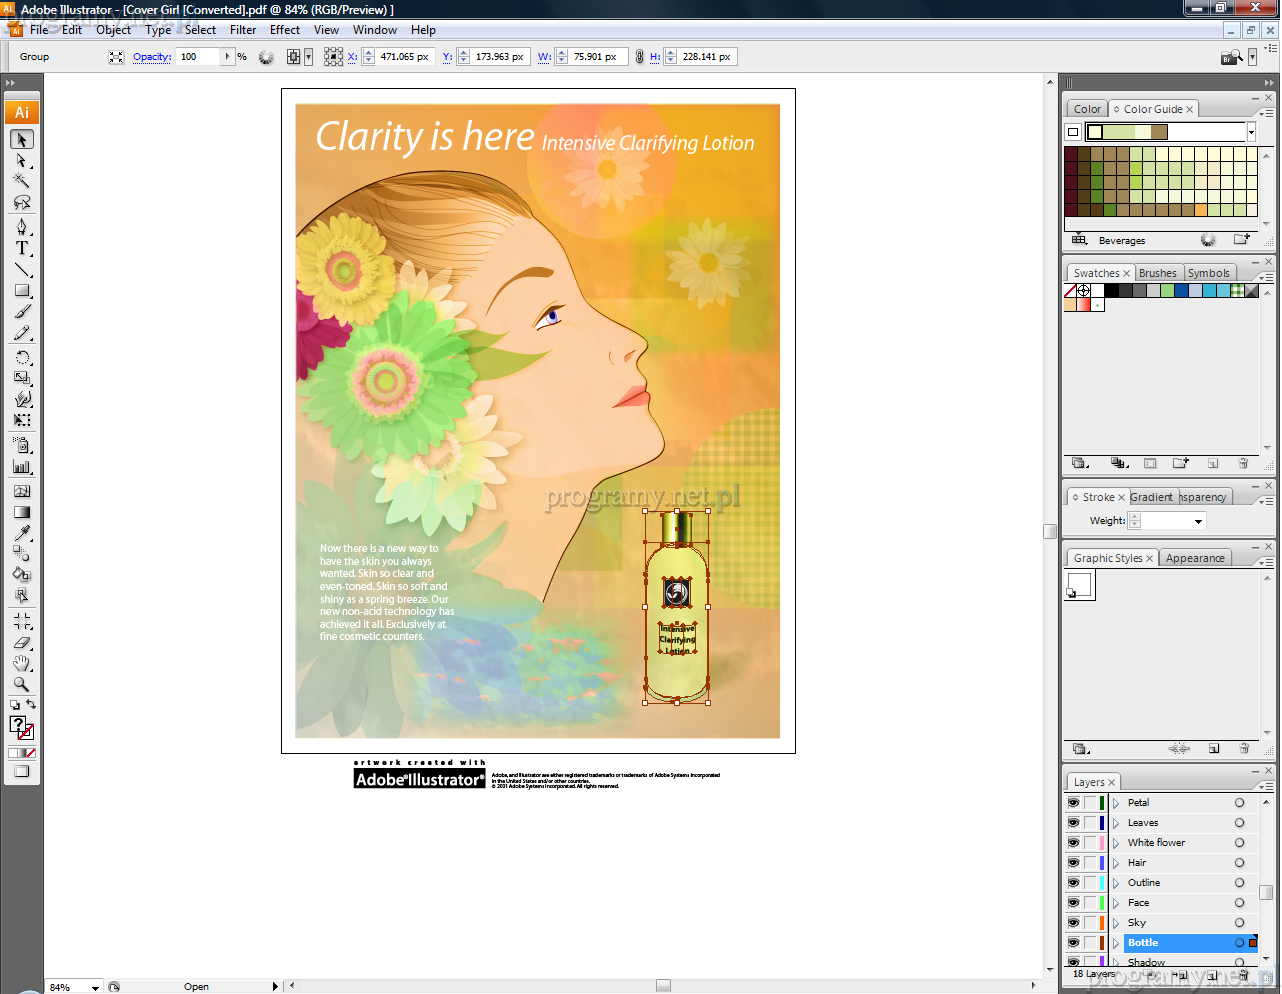Activate the Eyedropper tool
The height and width of the screenshot is (994, 1282).
22,533
